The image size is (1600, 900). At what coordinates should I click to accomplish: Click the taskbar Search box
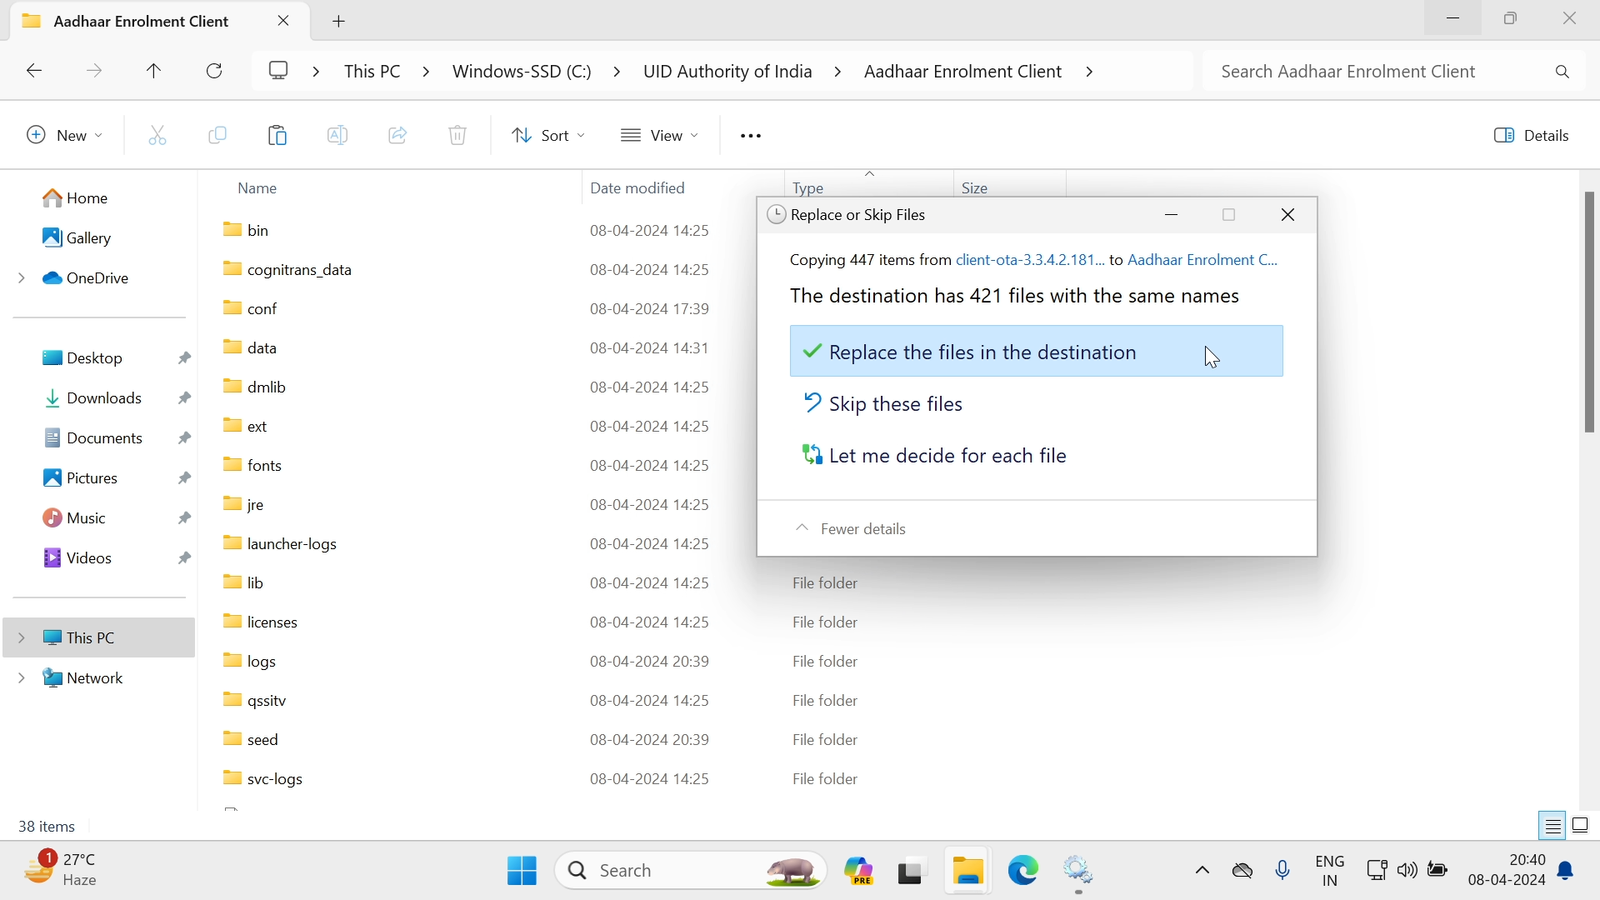coord(691,870)
